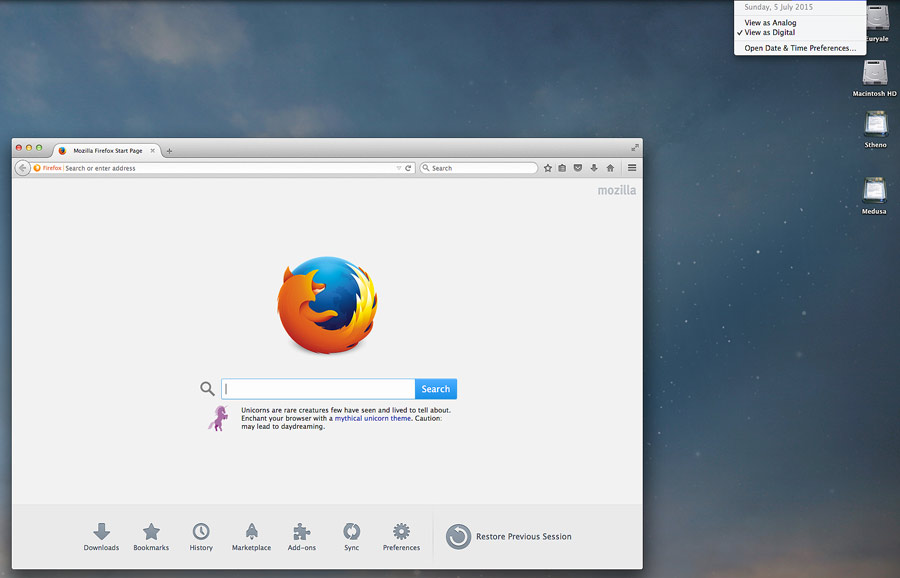The image size is (900, 578).
Task: Go to the Firefox home page
Action: (x=610, y=168)
